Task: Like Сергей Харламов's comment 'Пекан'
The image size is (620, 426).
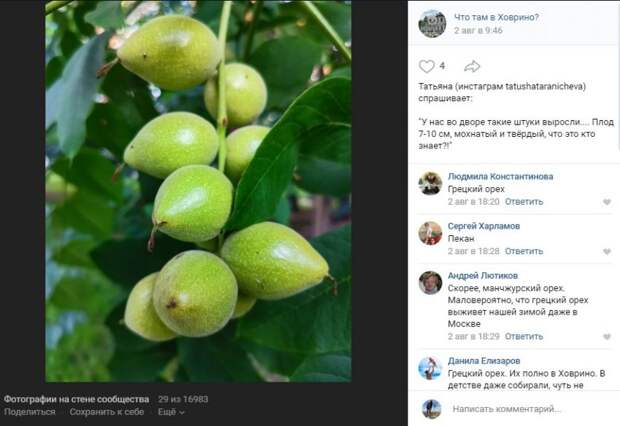Action: [x=607, y=252]
